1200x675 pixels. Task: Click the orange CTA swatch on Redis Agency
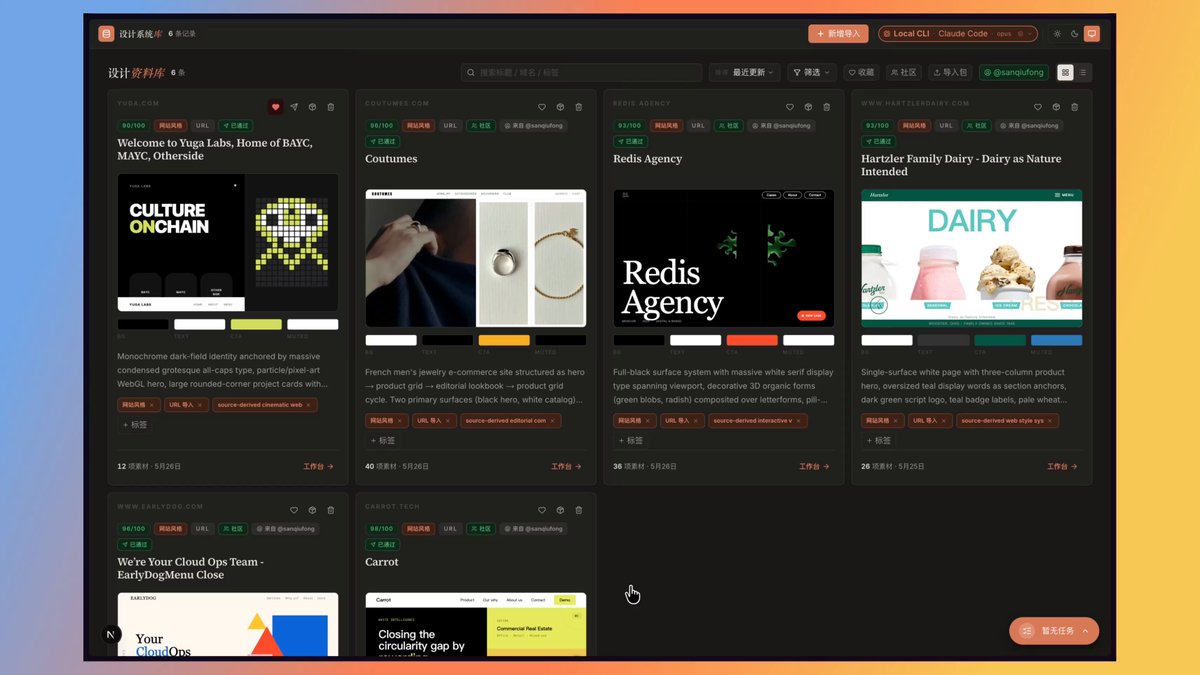[752, 340]
